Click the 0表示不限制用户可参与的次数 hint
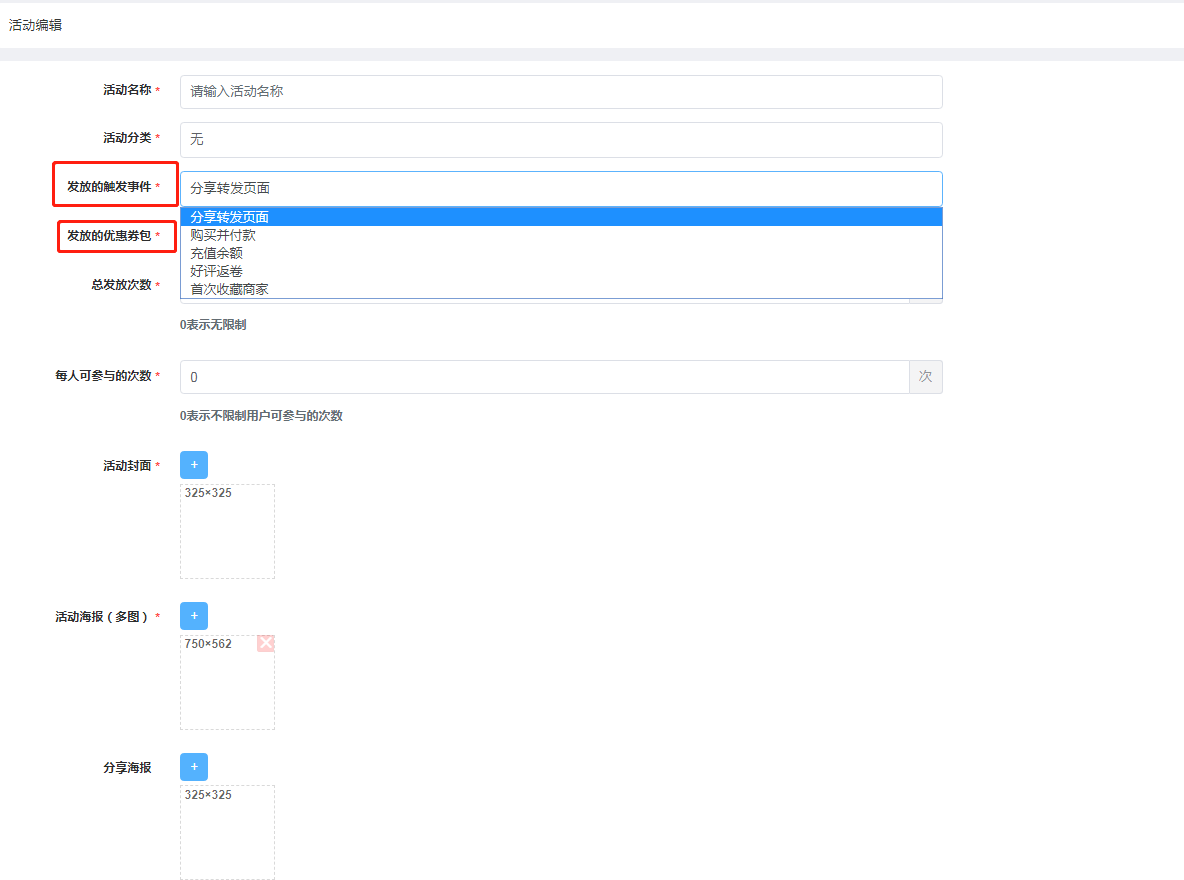The width and height of the screenshot is (1184, 880). point(261,415)
